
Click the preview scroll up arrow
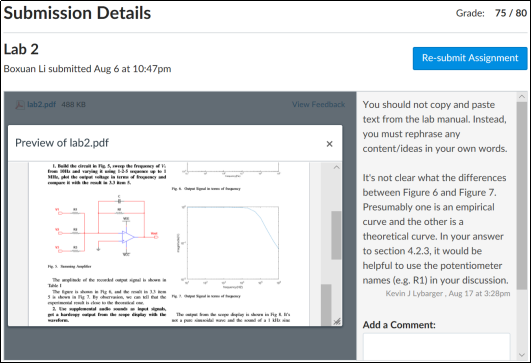pos(336,167)
